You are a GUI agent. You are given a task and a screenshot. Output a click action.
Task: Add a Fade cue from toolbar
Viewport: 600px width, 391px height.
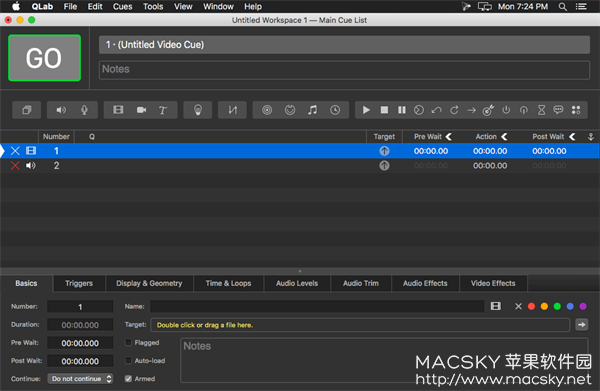coord(232,110)
